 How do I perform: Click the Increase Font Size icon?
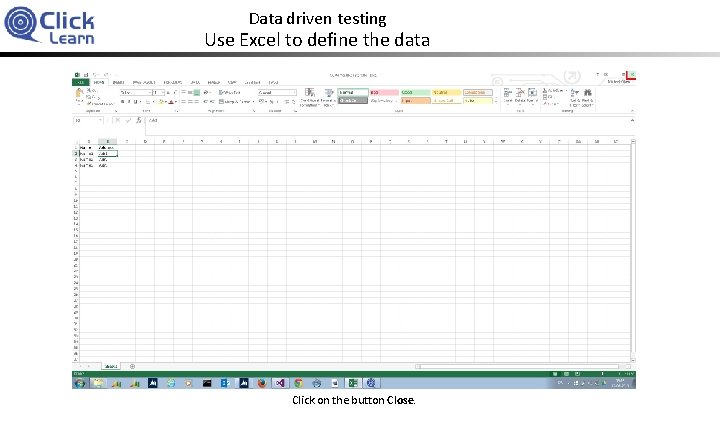click(x=168, y=93)
